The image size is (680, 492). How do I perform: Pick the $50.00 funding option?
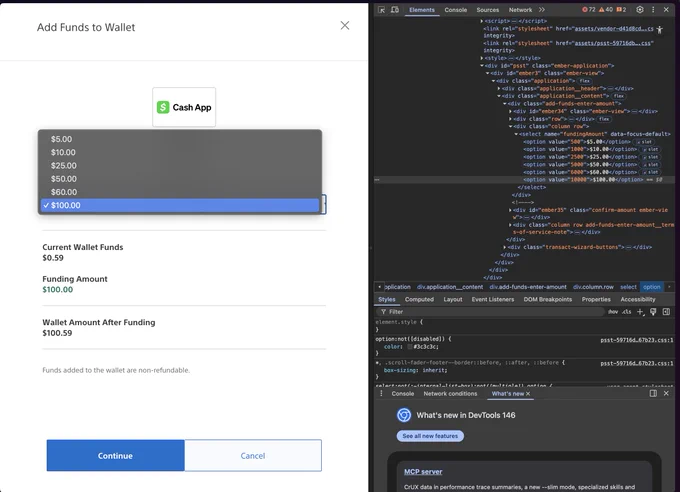coord(180,179)
